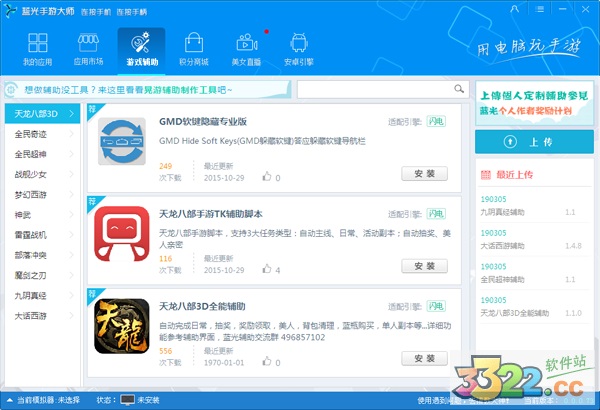
Task: Open 美女直播 live stream section
Action: pyautogui.click(x=246, y=50)
